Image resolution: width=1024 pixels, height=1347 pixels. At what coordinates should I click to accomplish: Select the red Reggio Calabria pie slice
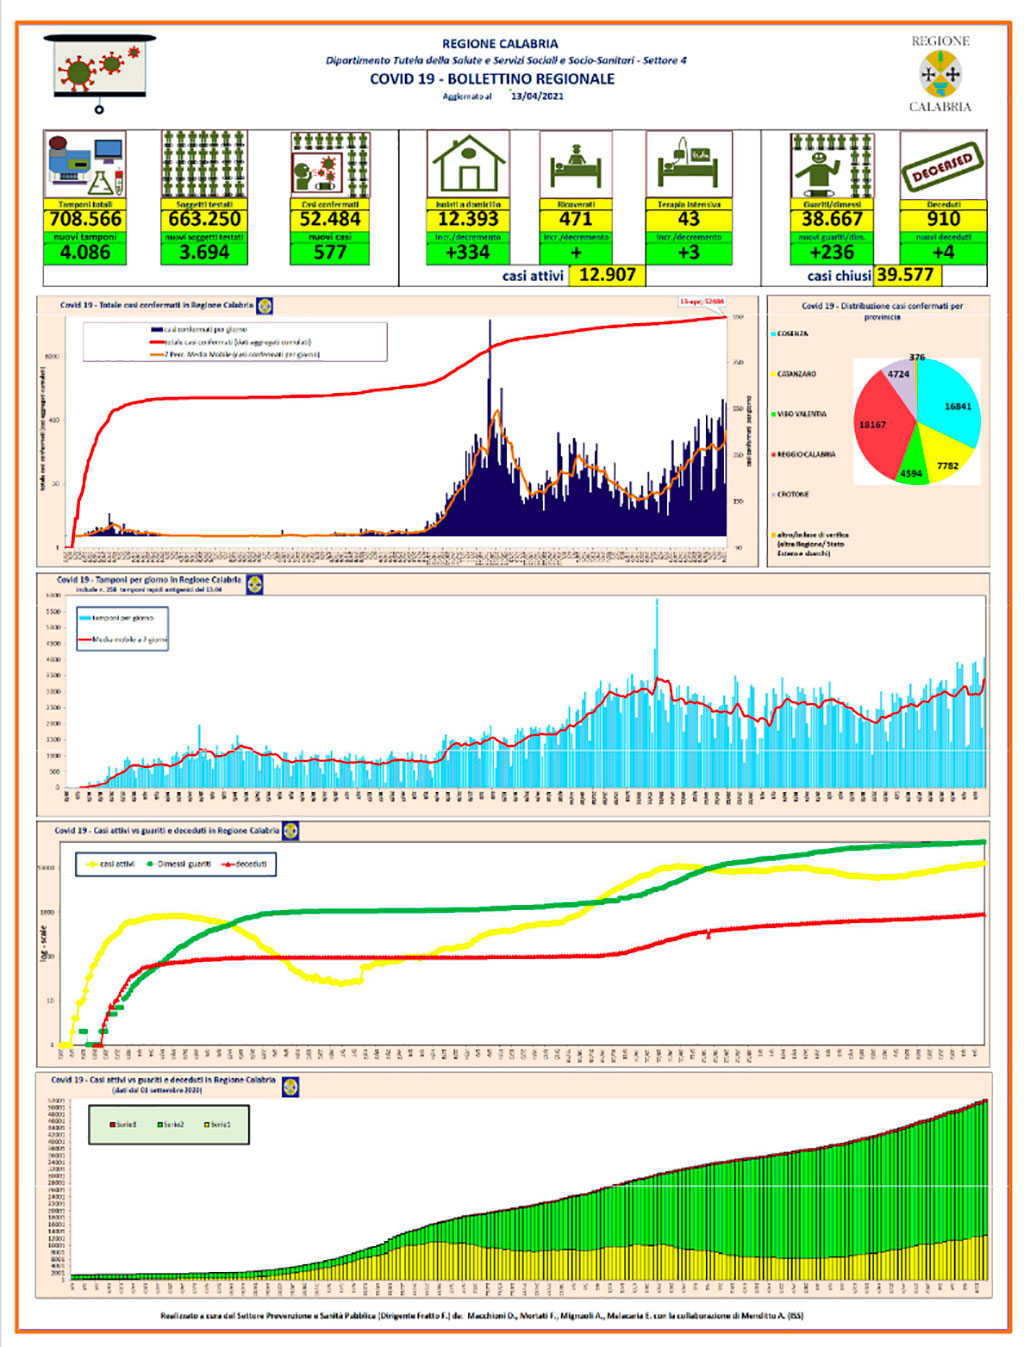(885, 430)
